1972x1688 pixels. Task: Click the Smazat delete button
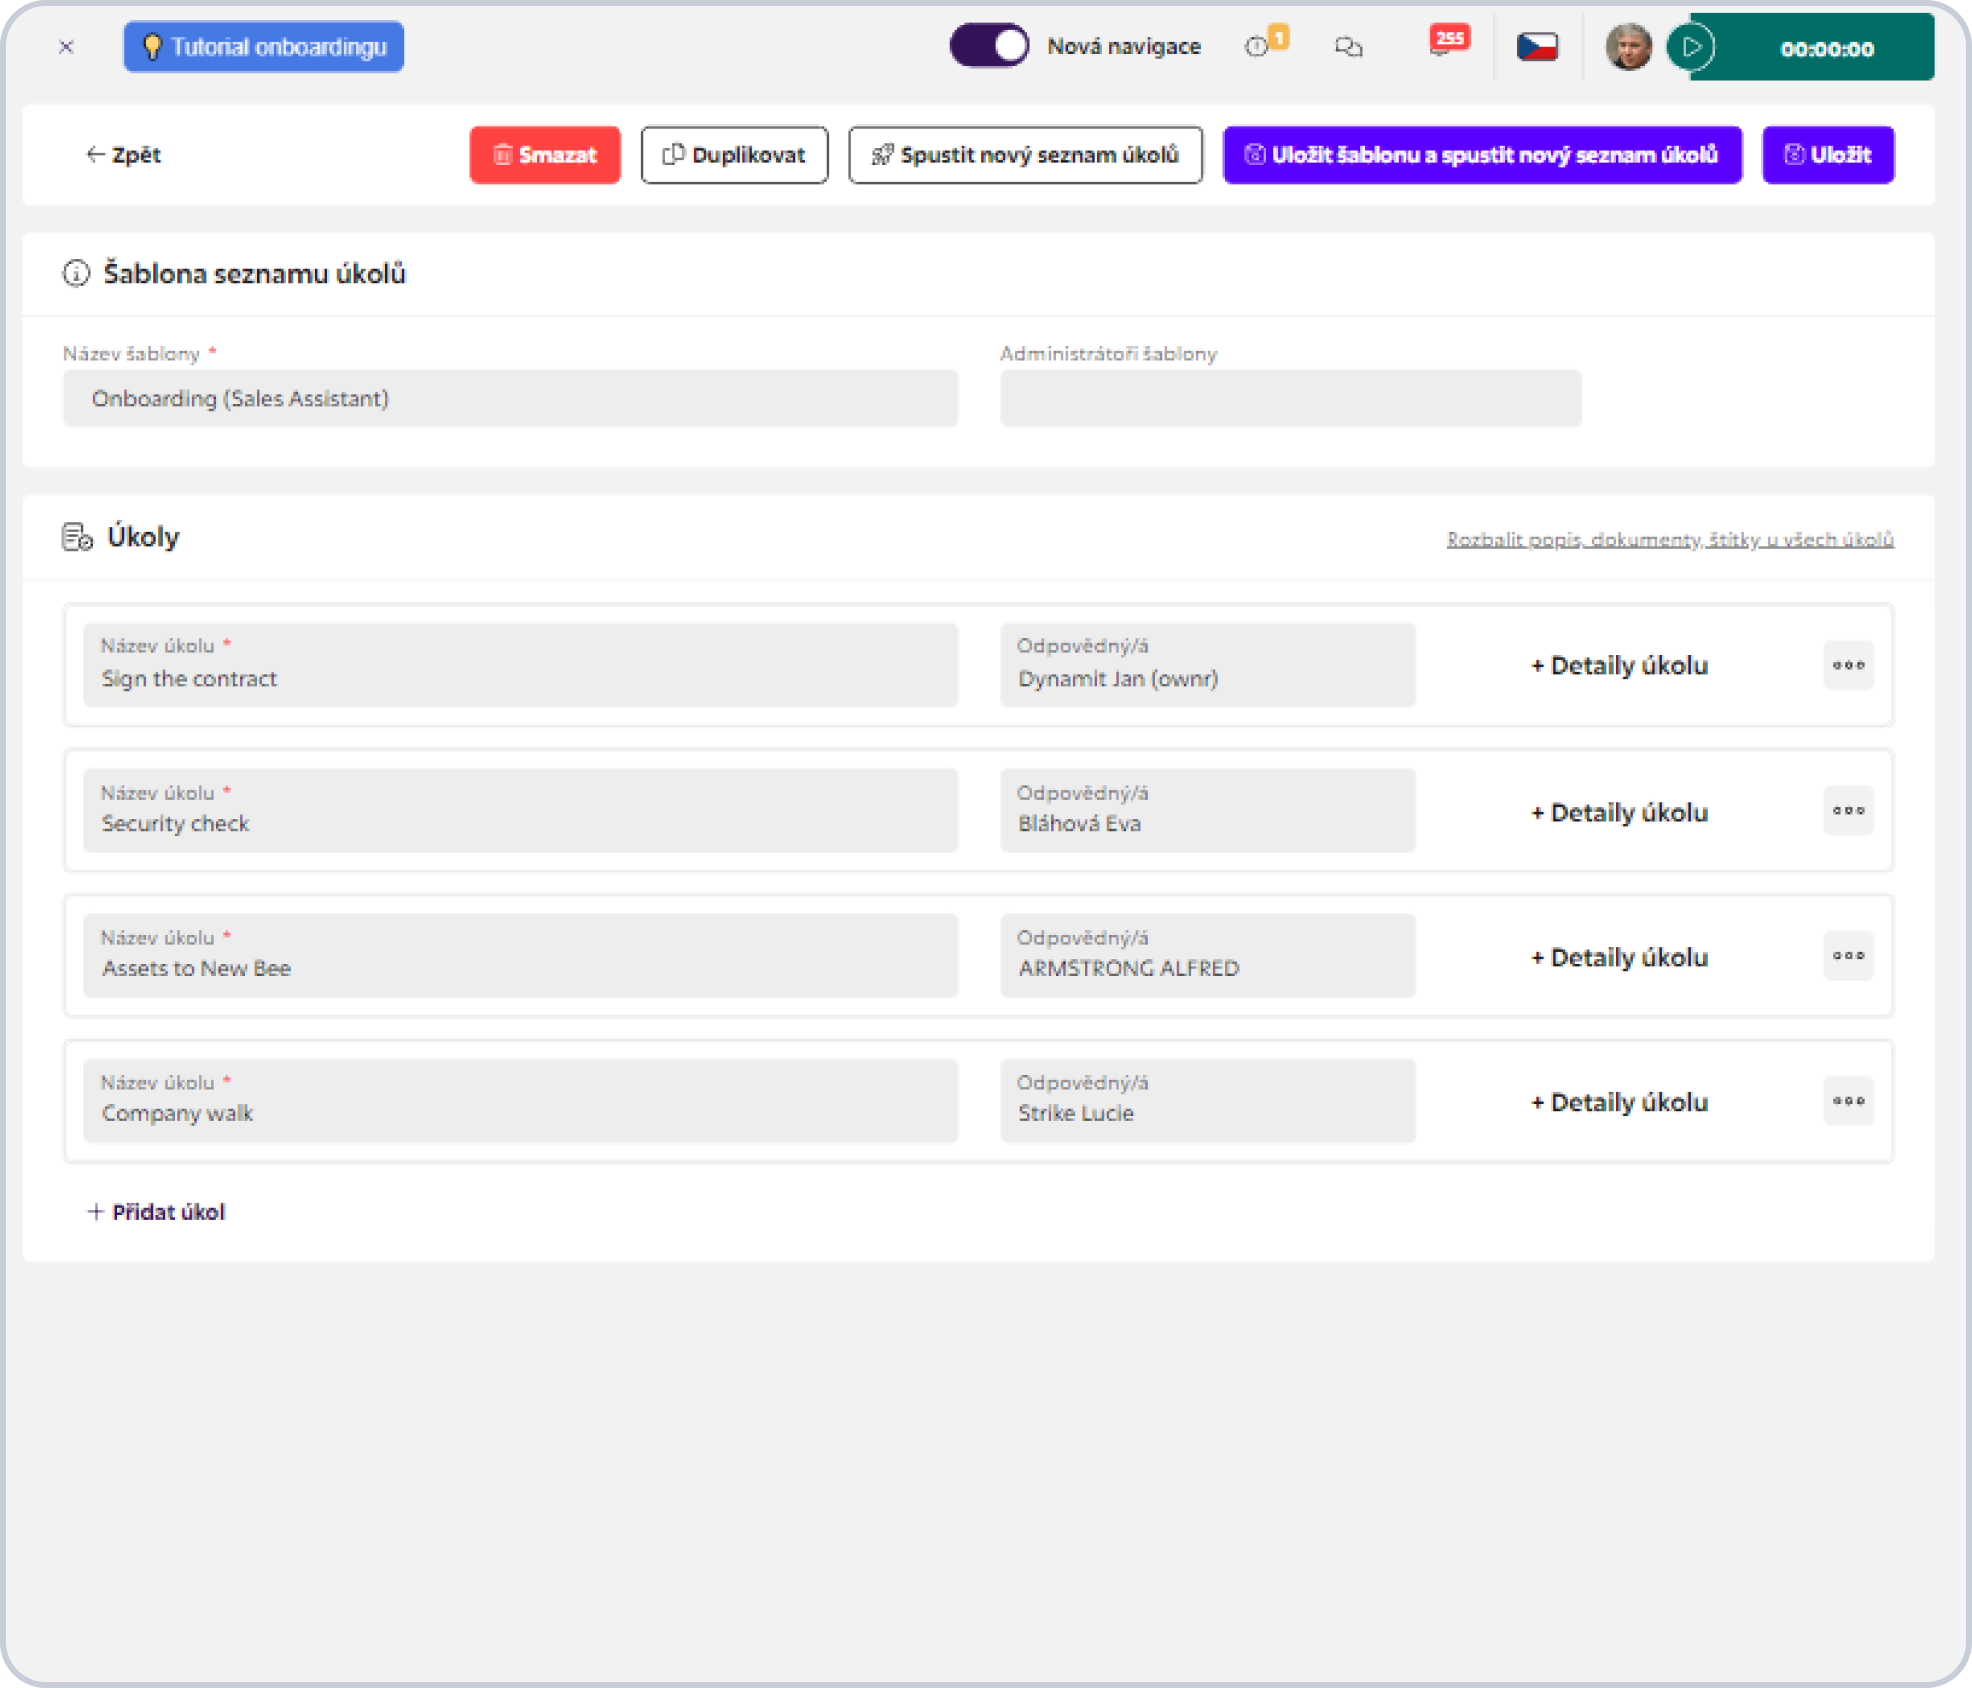(545, 155)
